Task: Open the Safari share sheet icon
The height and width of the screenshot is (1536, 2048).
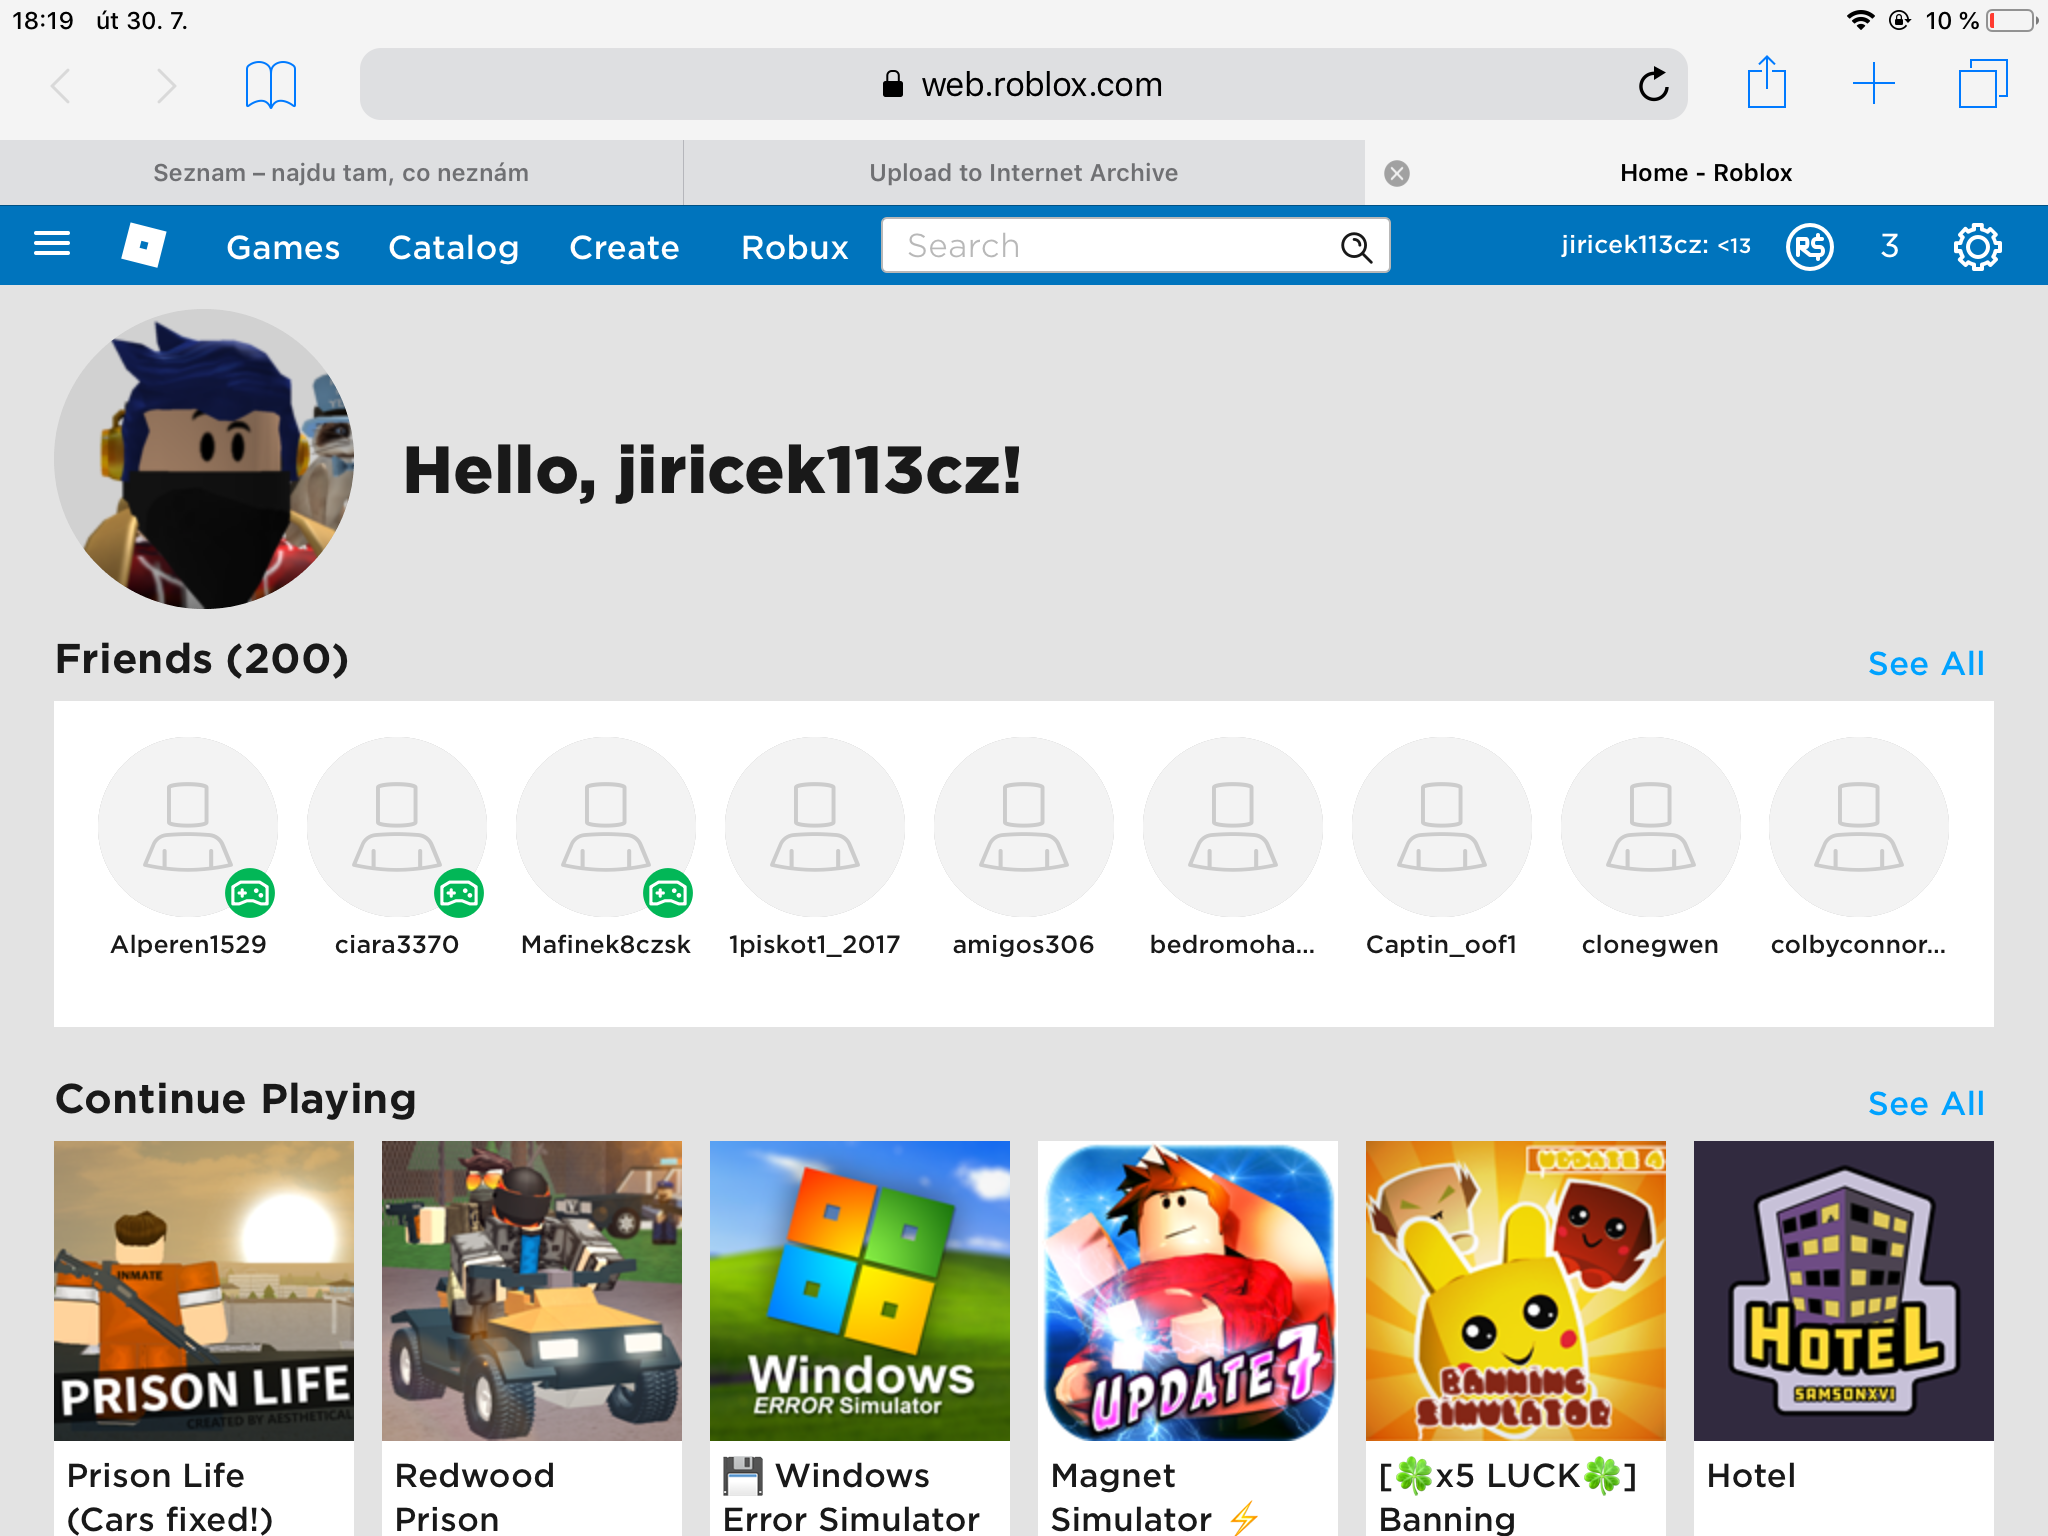Action: 1766,82
